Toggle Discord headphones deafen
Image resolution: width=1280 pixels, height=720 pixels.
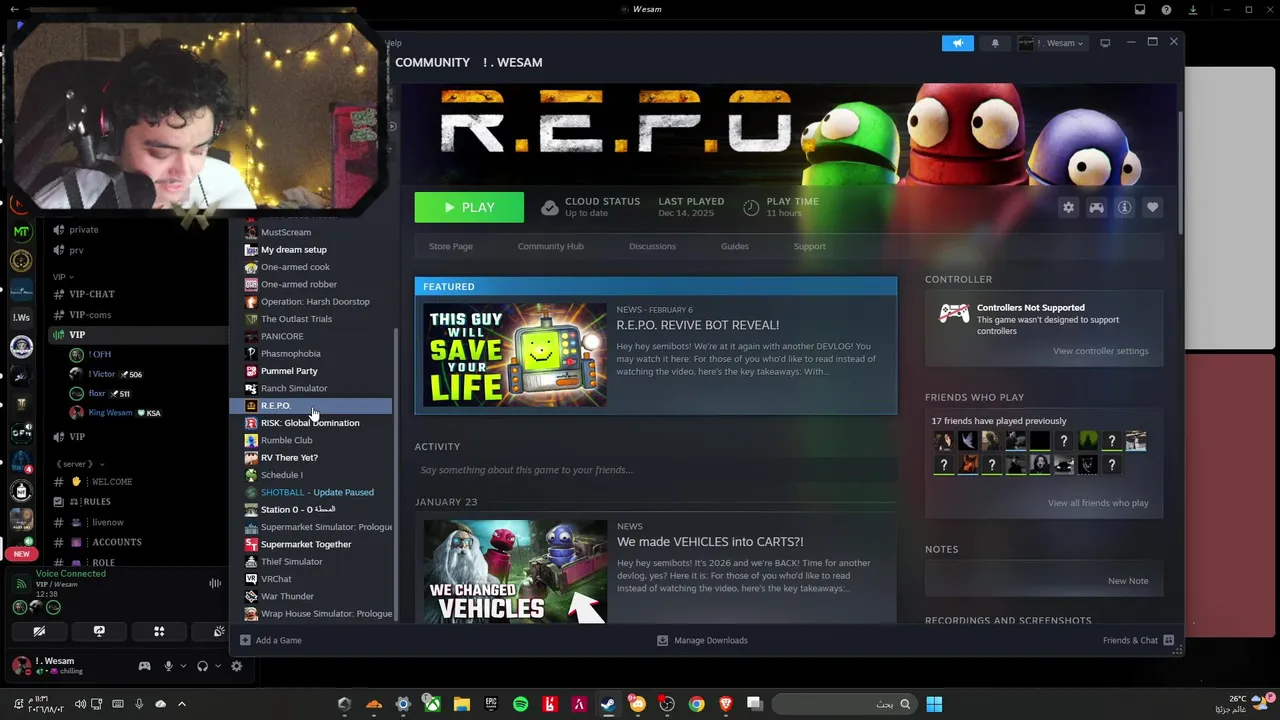(203, 666)
